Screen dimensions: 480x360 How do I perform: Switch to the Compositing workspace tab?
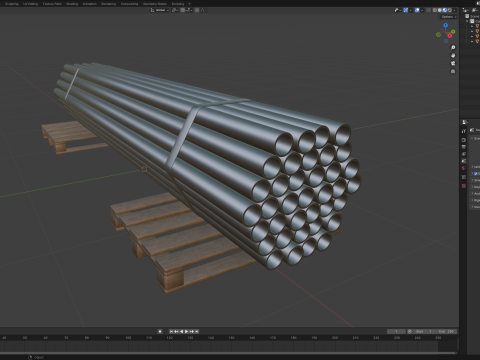pyautogui.click(x=129, y=4)
